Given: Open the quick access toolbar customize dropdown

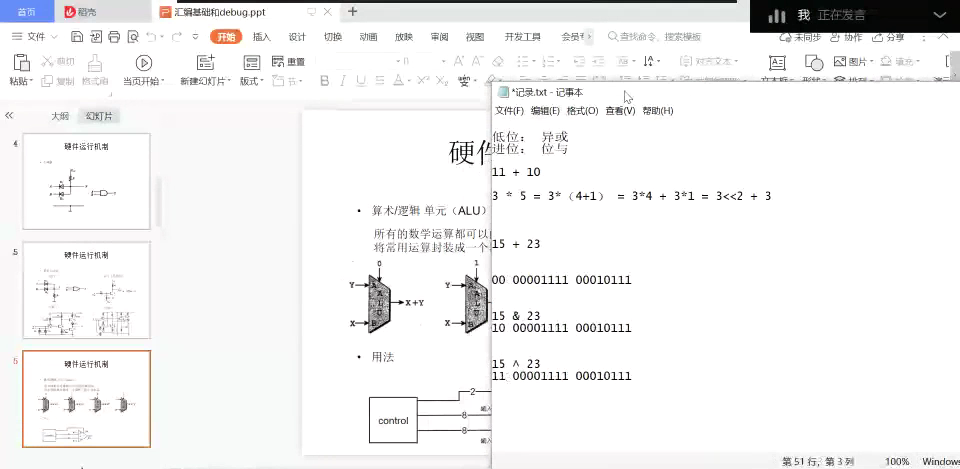Looking at the screenshot, I should [x=195, y=37].
